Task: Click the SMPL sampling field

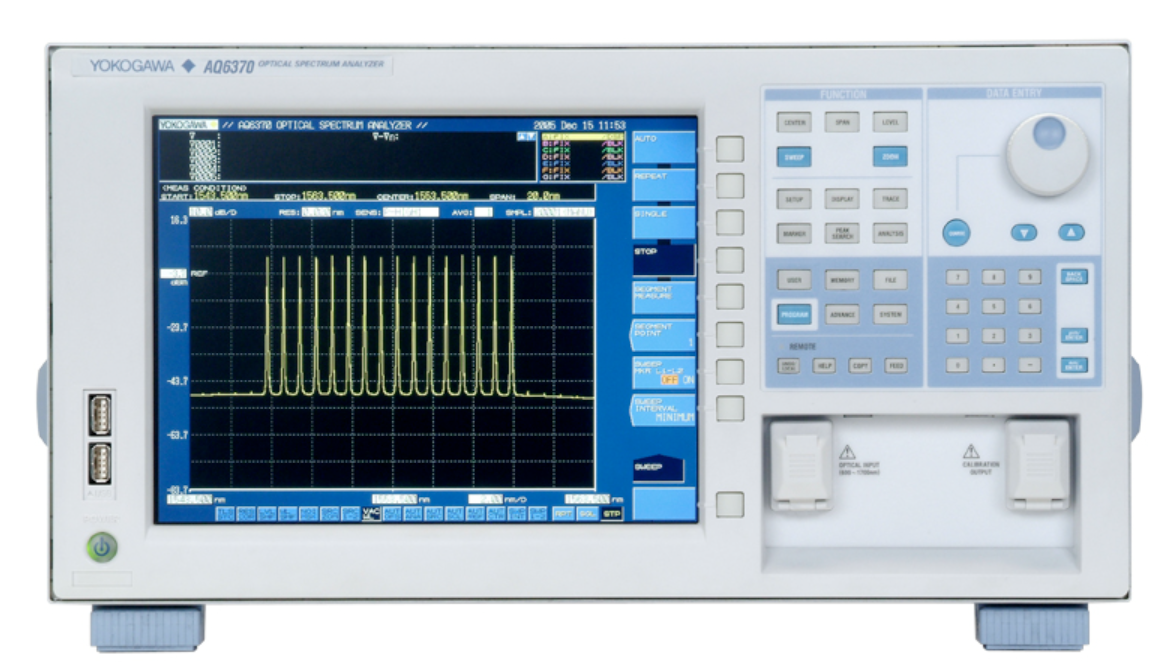Action: coord(564,212)
